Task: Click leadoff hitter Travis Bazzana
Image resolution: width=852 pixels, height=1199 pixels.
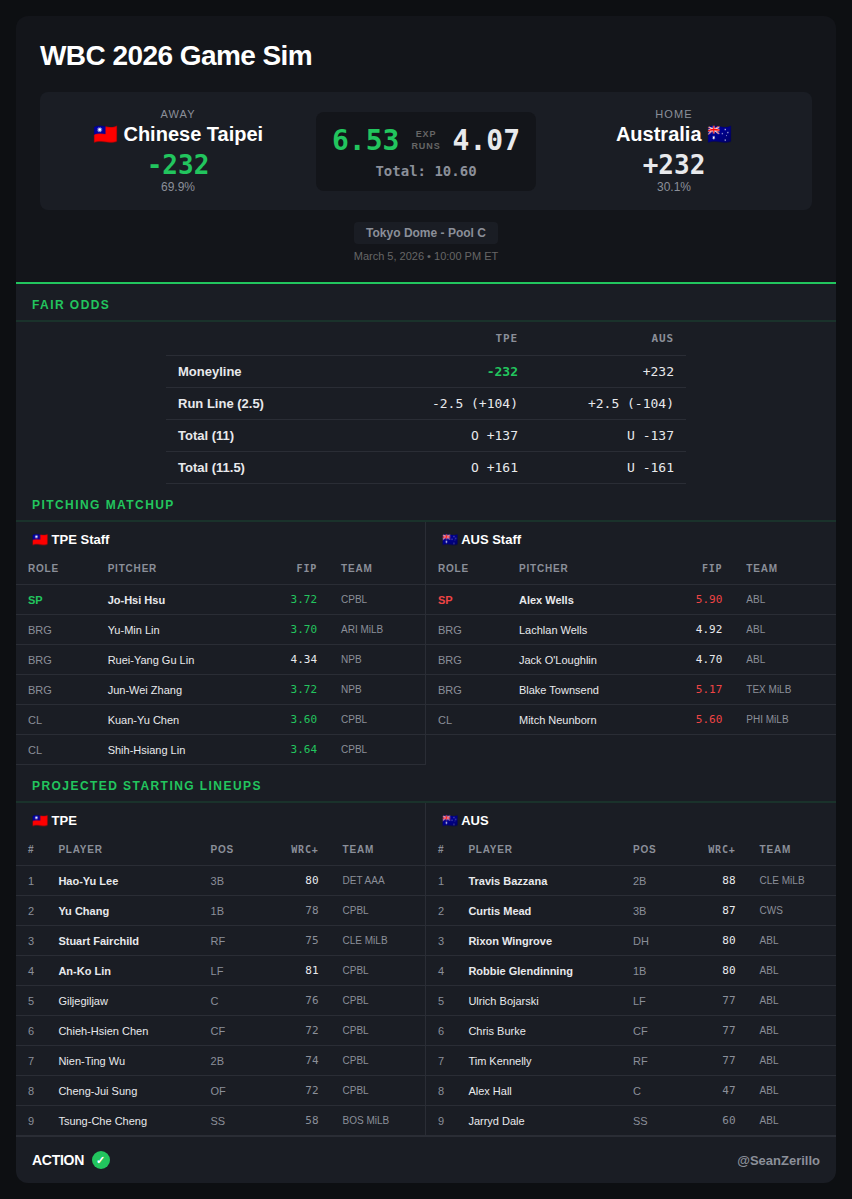Action: [x=507, y=881]
